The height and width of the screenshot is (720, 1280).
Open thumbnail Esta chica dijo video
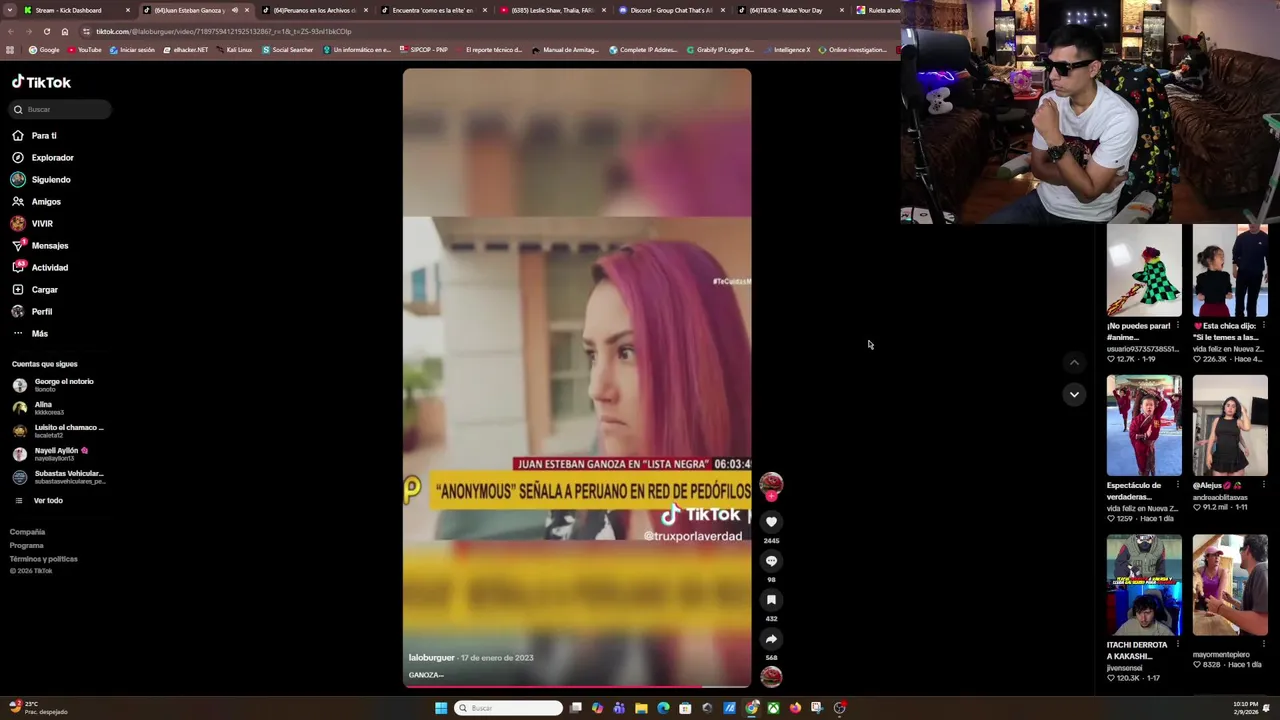1230,270
